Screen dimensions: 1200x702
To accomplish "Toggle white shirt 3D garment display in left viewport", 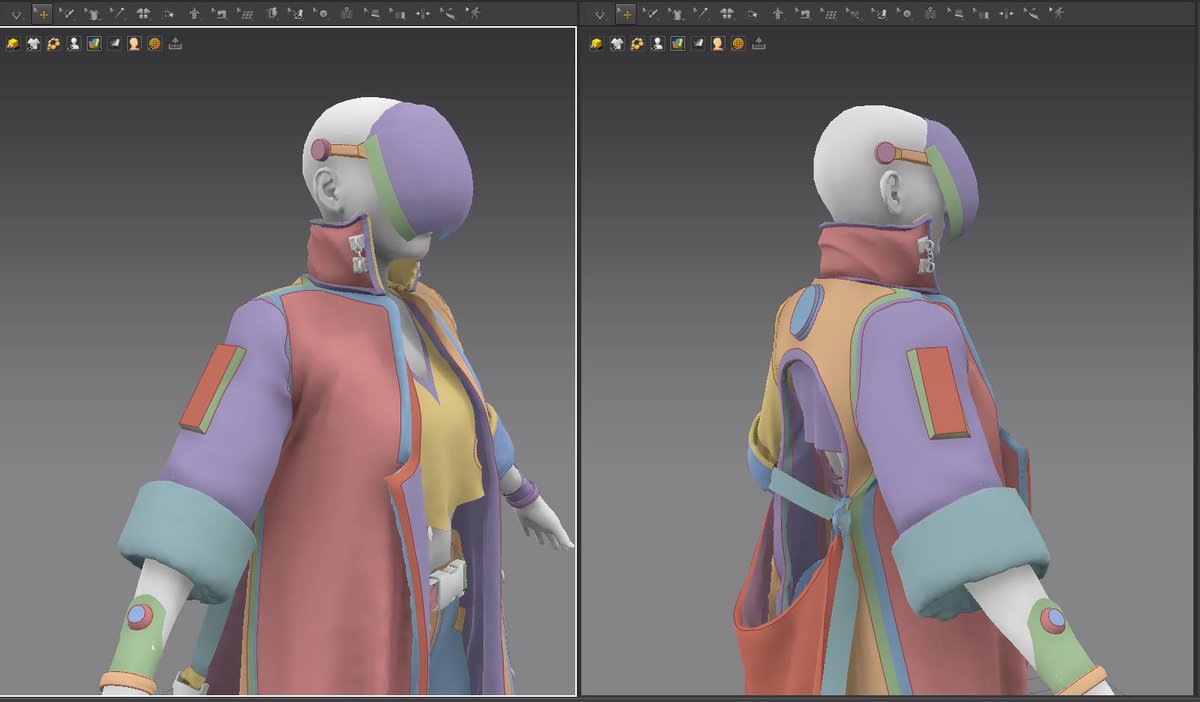I will click(x=33, y=44).
